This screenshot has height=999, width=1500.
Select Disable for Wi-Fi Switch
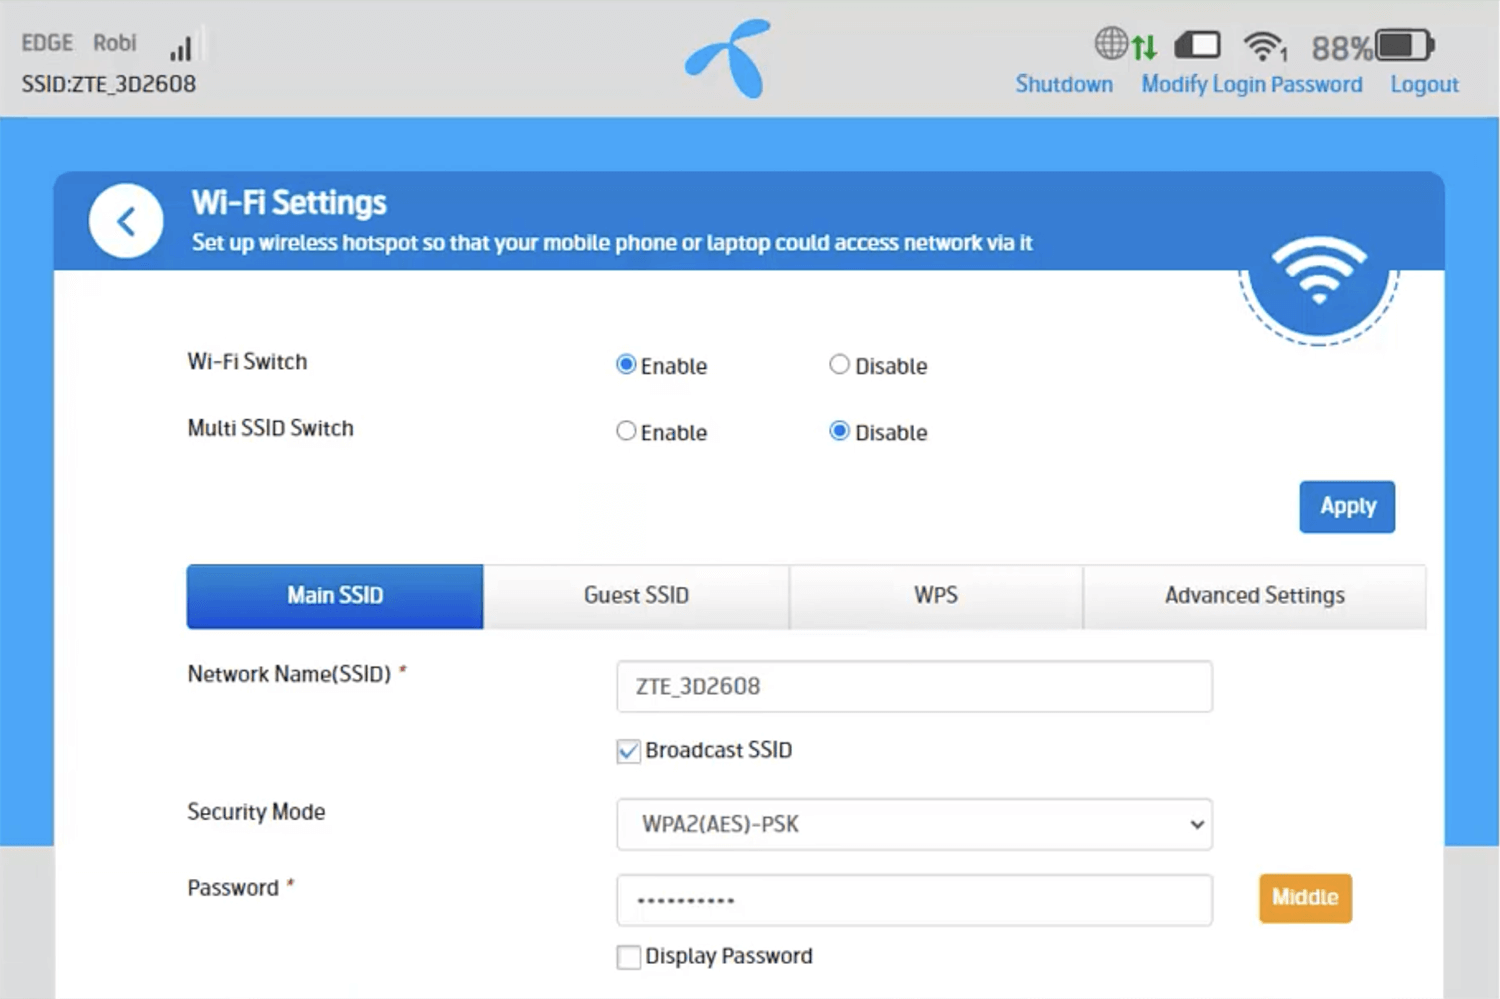click(x=840, y=365)
